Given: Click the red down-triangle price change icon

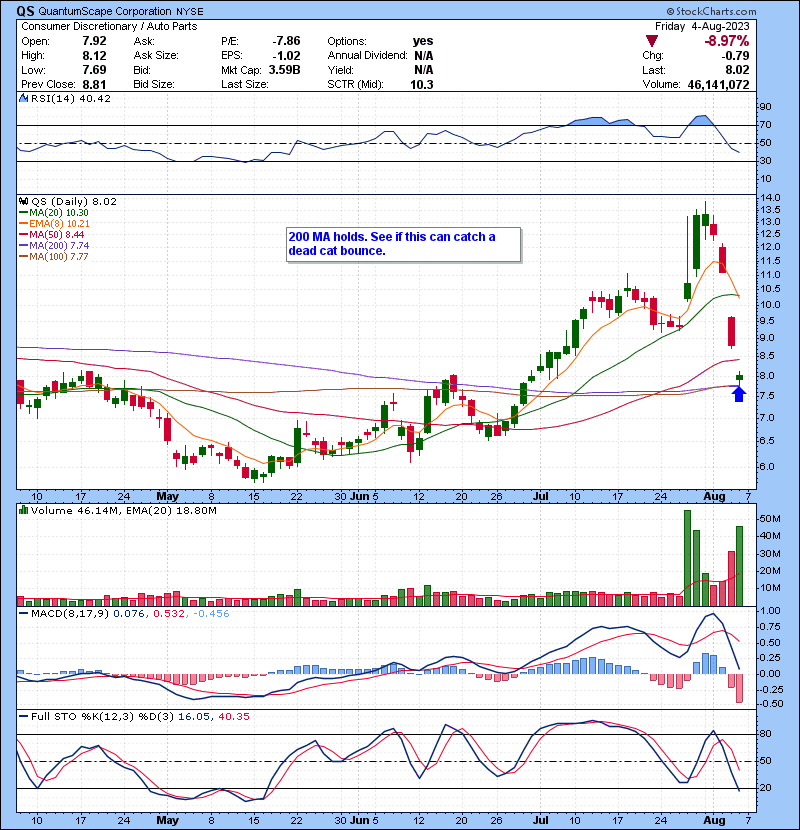Looking at the screenshot, I should coord(654,42).
